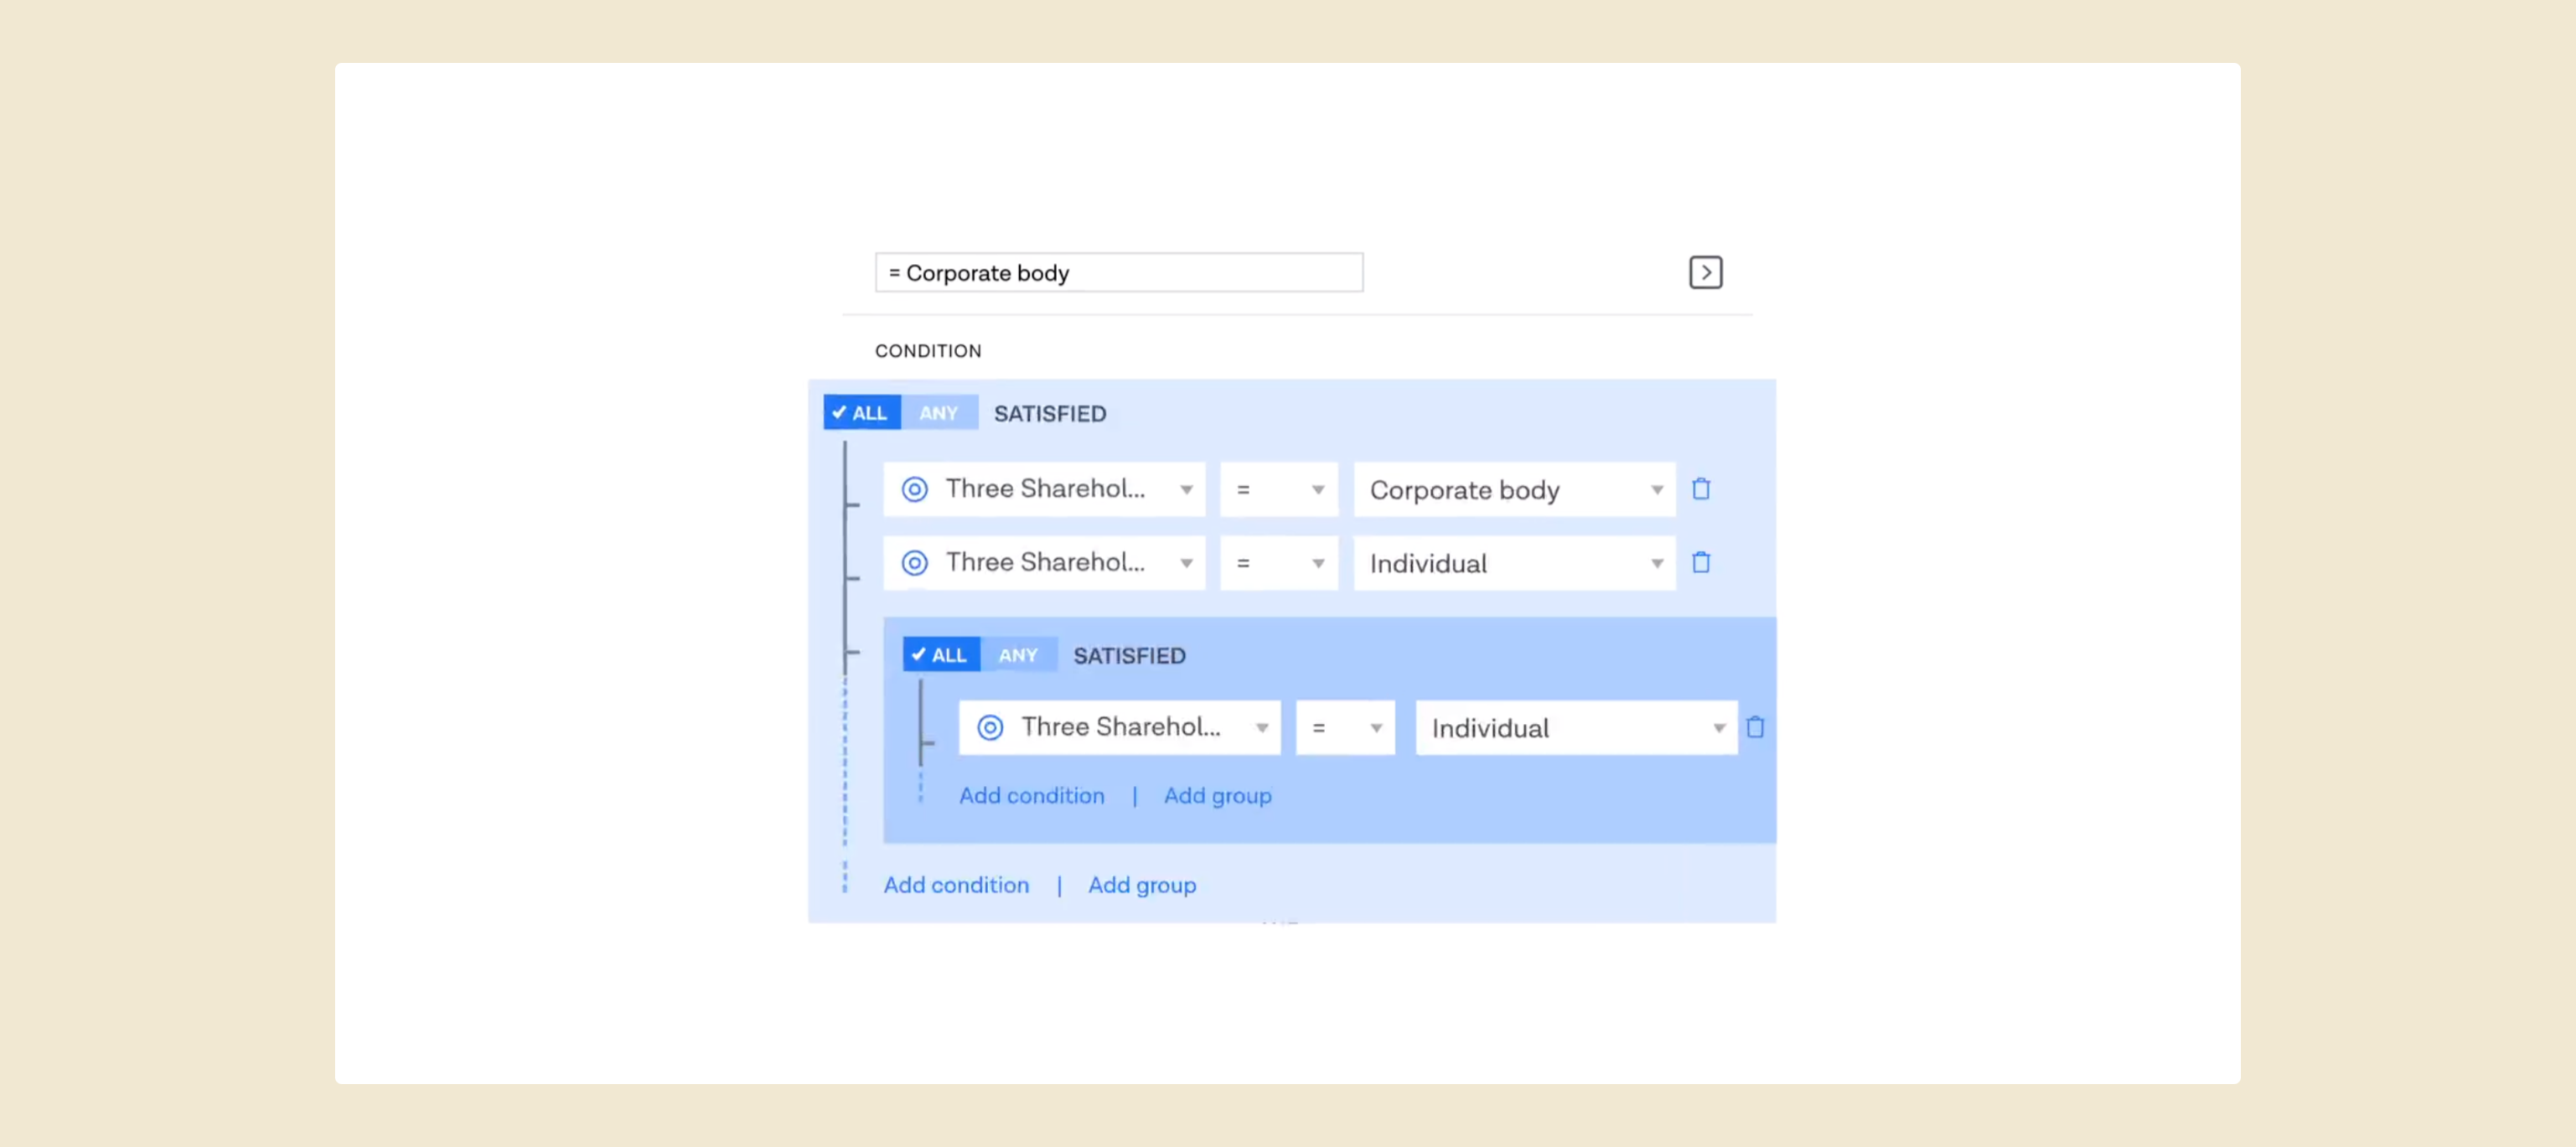This screenshot has height=1147, width=2576.
Task: Toggle ALL in the outer condition group
Action: click(861, 413)
